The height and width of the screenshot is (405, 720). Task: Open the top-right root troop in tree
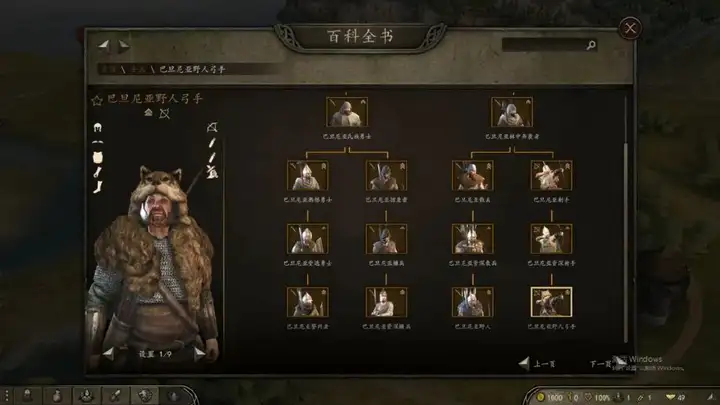tap(512, 112)
